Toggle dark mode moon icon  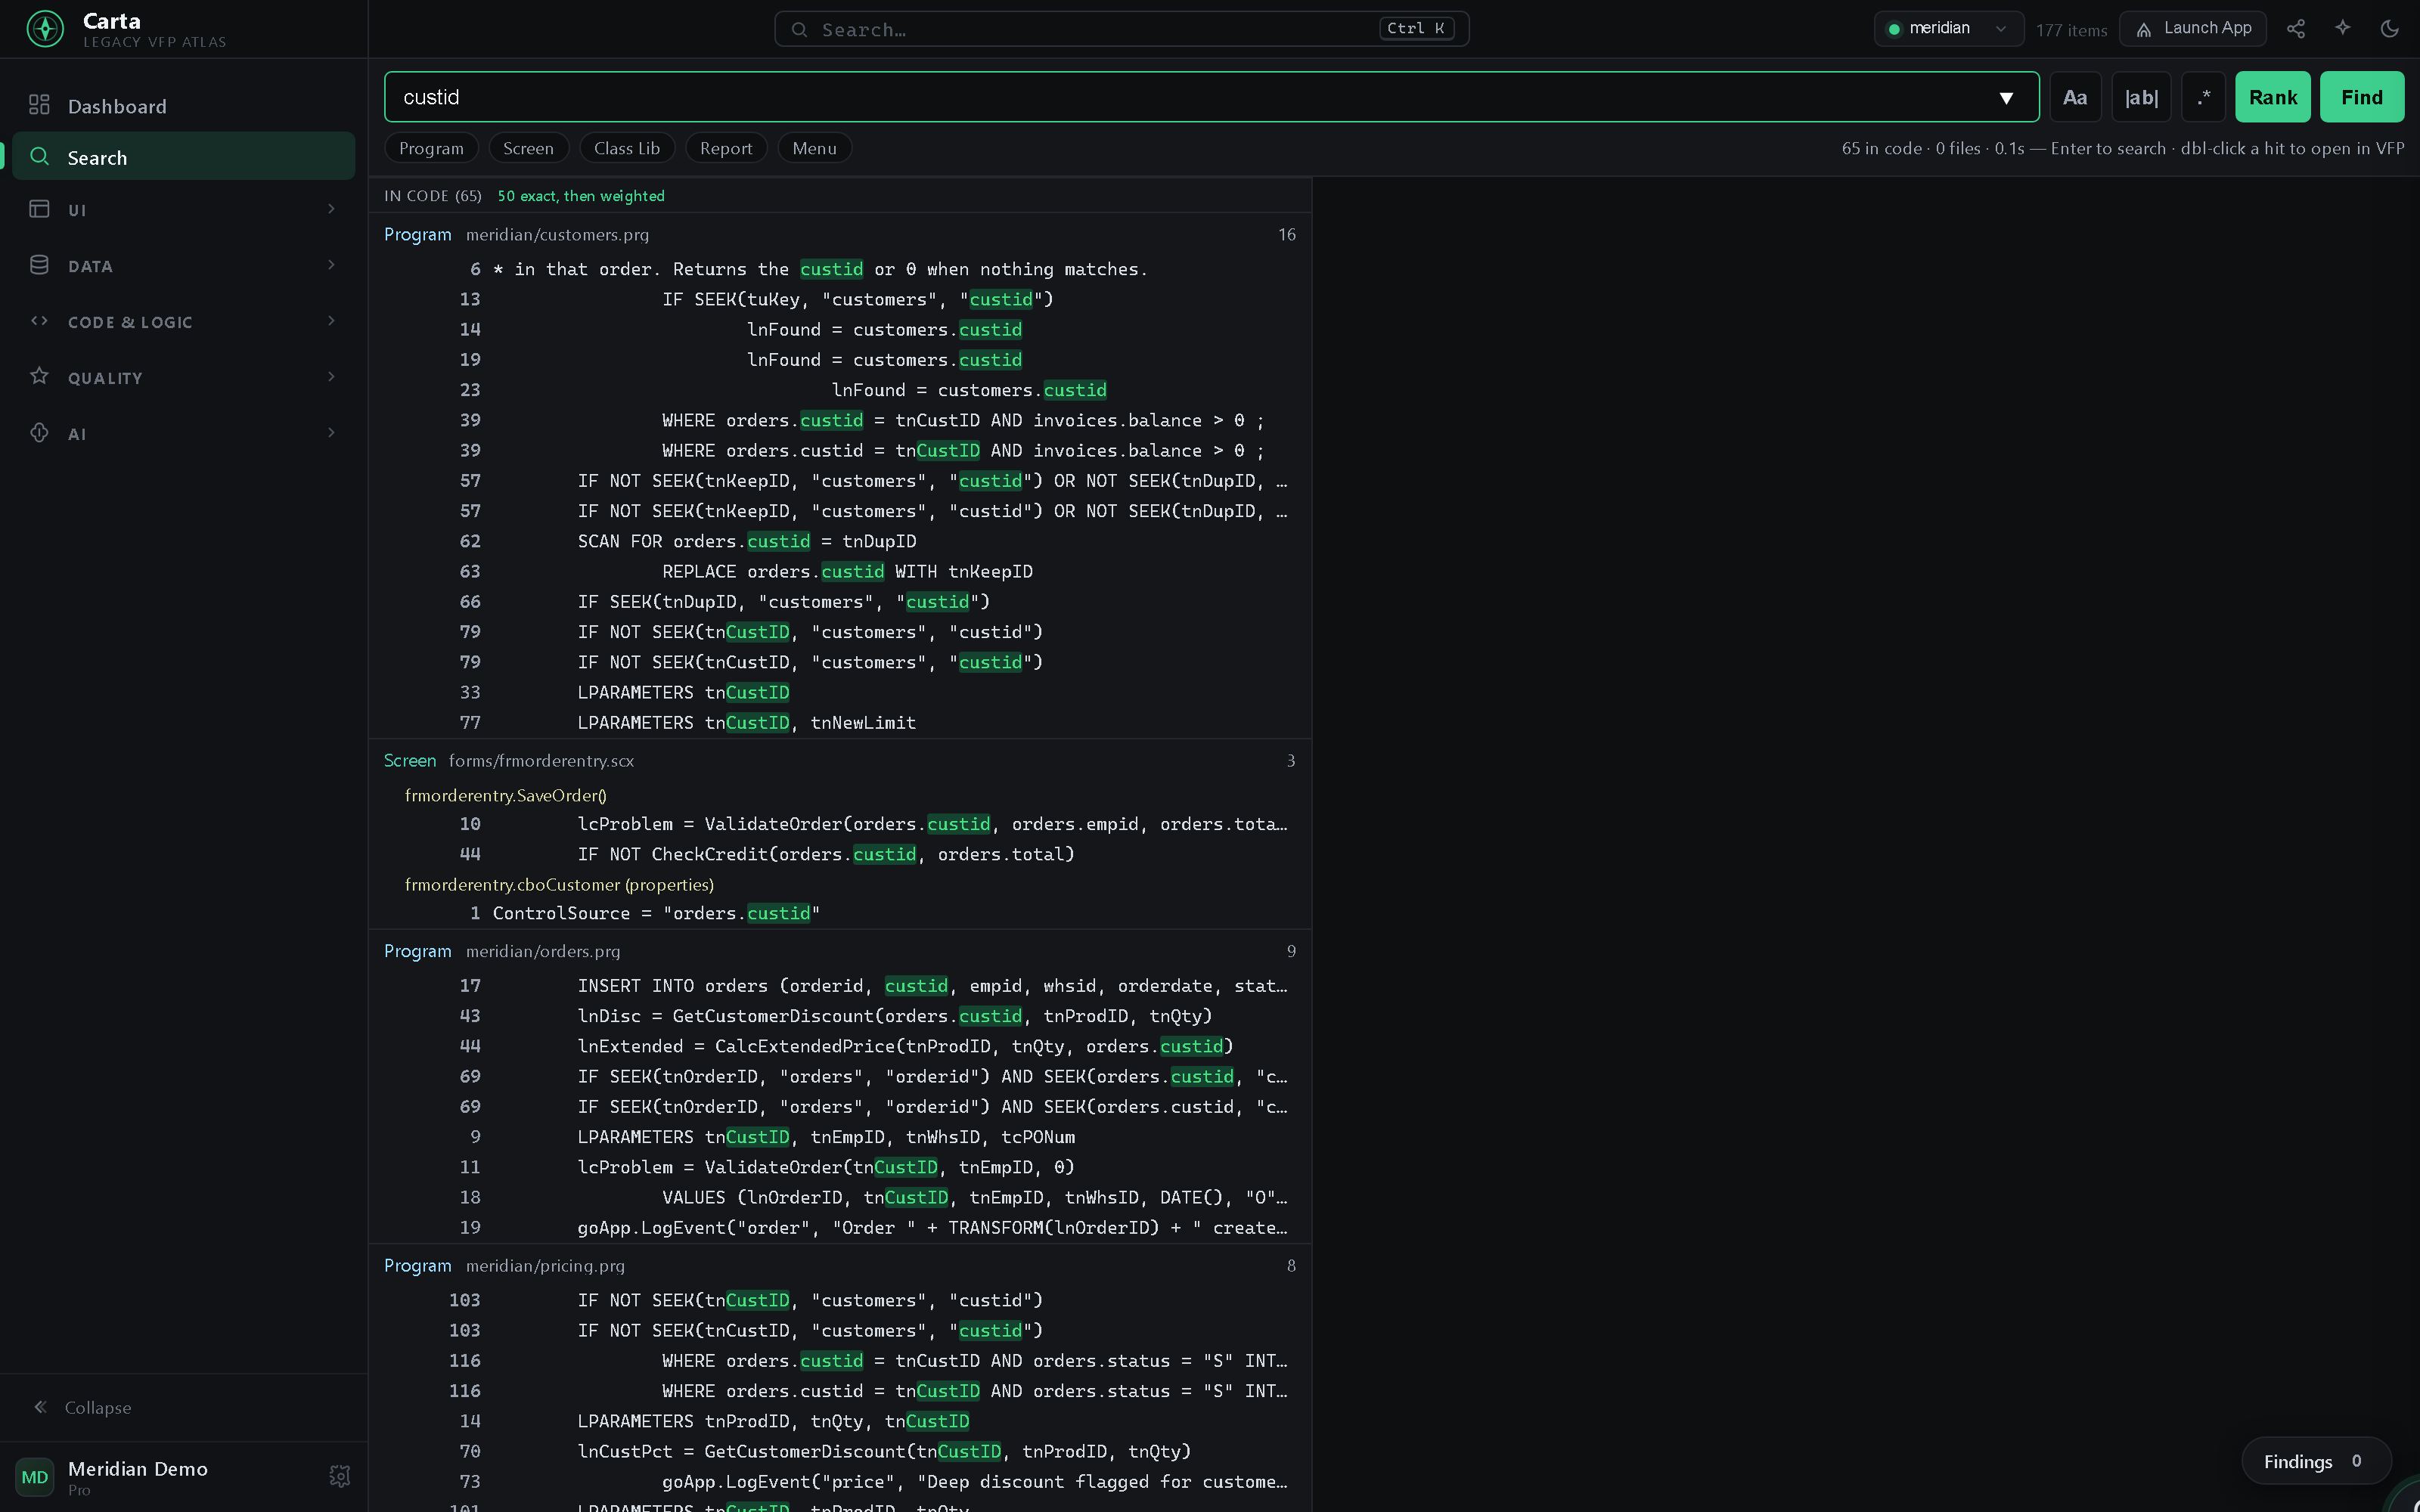pos(2390,29)
